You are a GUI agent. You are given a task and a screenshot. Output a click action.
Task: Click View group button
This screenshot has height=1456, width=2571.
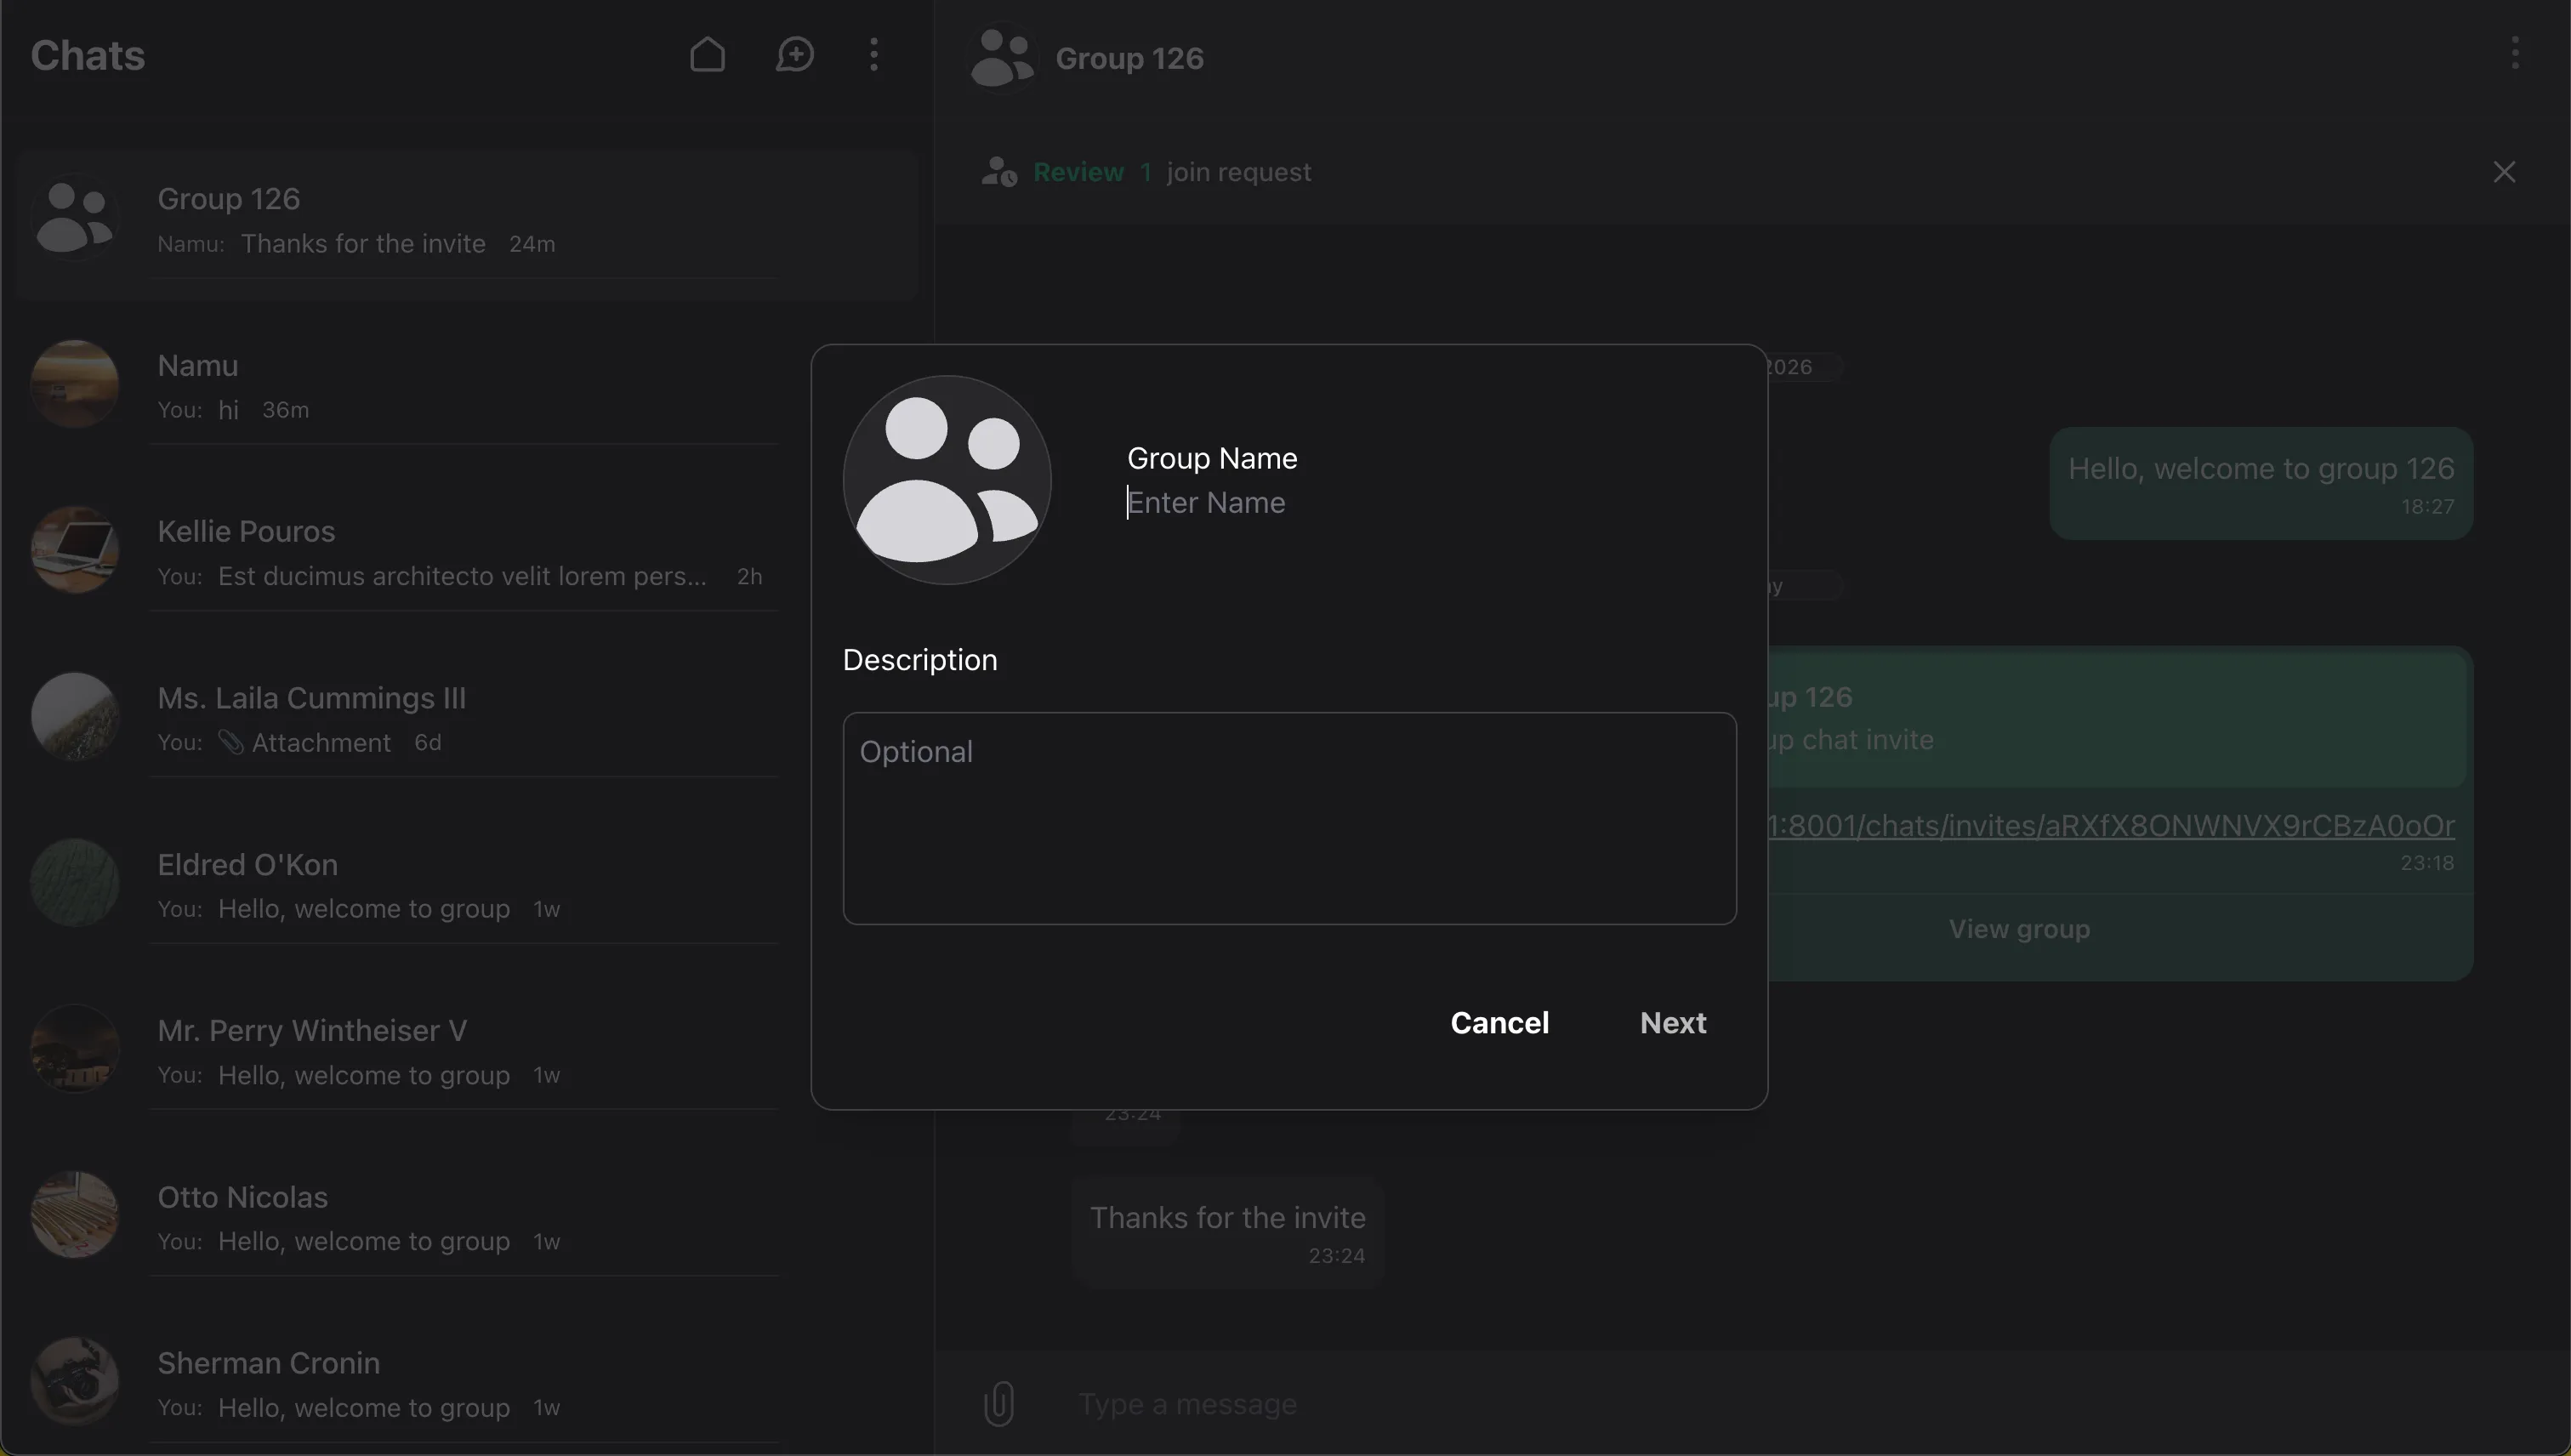(2019, 929)
